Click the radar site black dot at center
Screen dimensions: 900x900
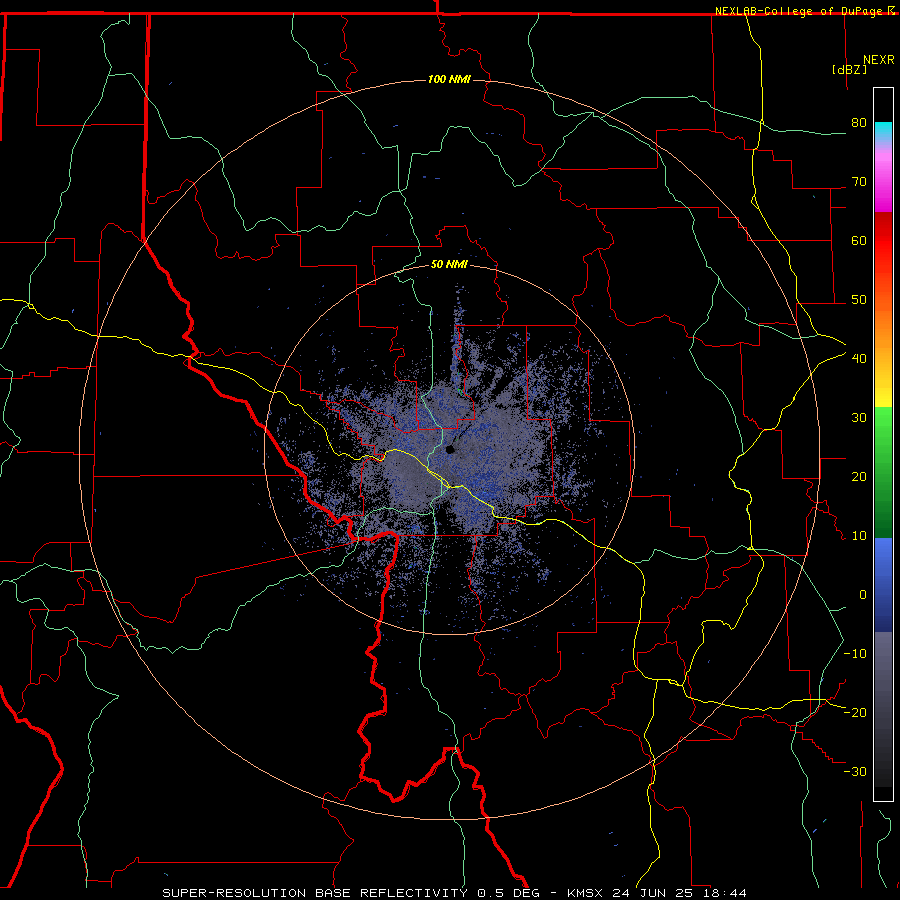click(x=450, y=449)
